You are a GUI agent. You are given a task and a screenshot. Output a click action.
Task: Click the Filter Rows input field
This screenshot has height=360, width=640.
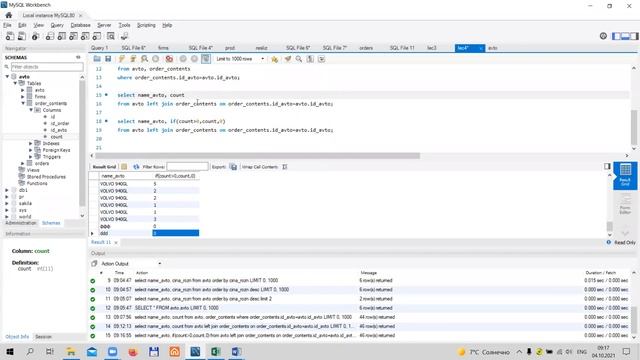(187, 167)
